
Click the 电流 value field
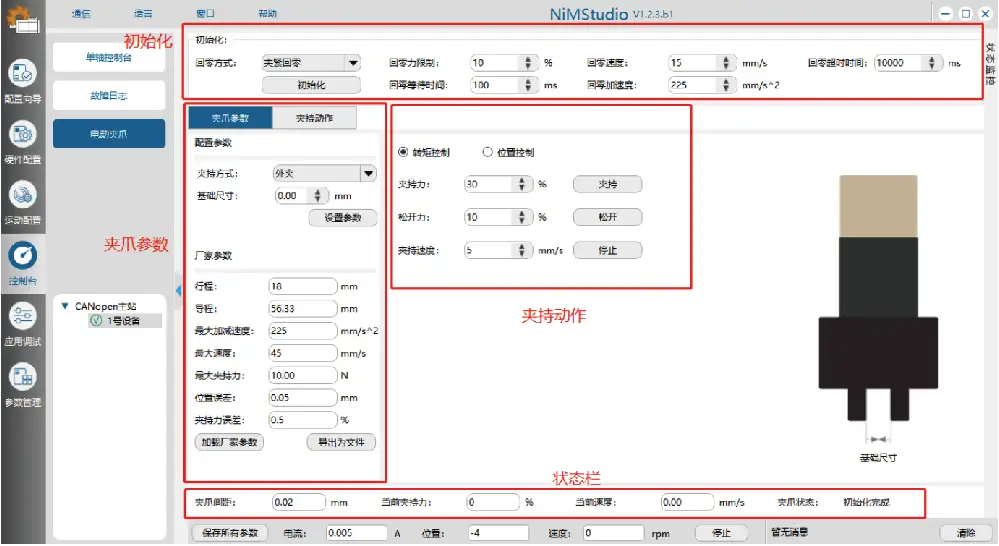pyautogui.click(x=357, y=533)
